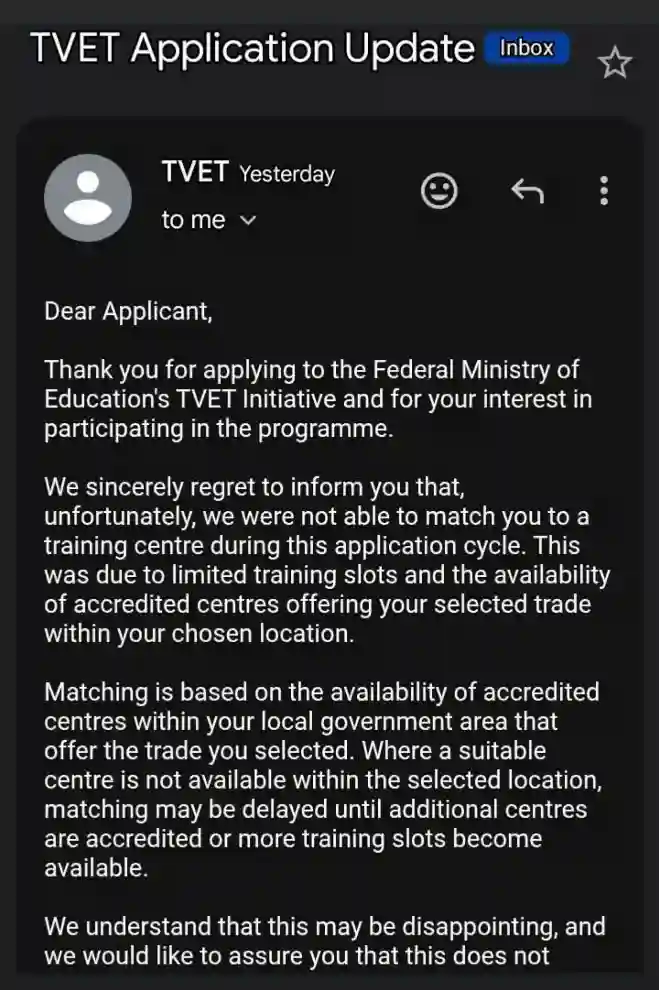Tap the TVET sender name

pos(195,172)
